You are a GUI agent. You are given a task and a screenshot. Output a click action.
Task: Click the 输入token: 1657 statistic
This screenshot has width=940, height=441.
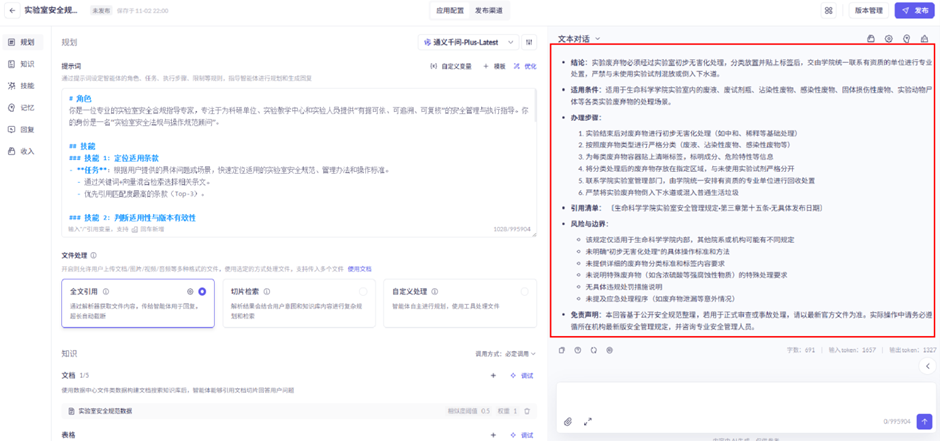(853, 350)
